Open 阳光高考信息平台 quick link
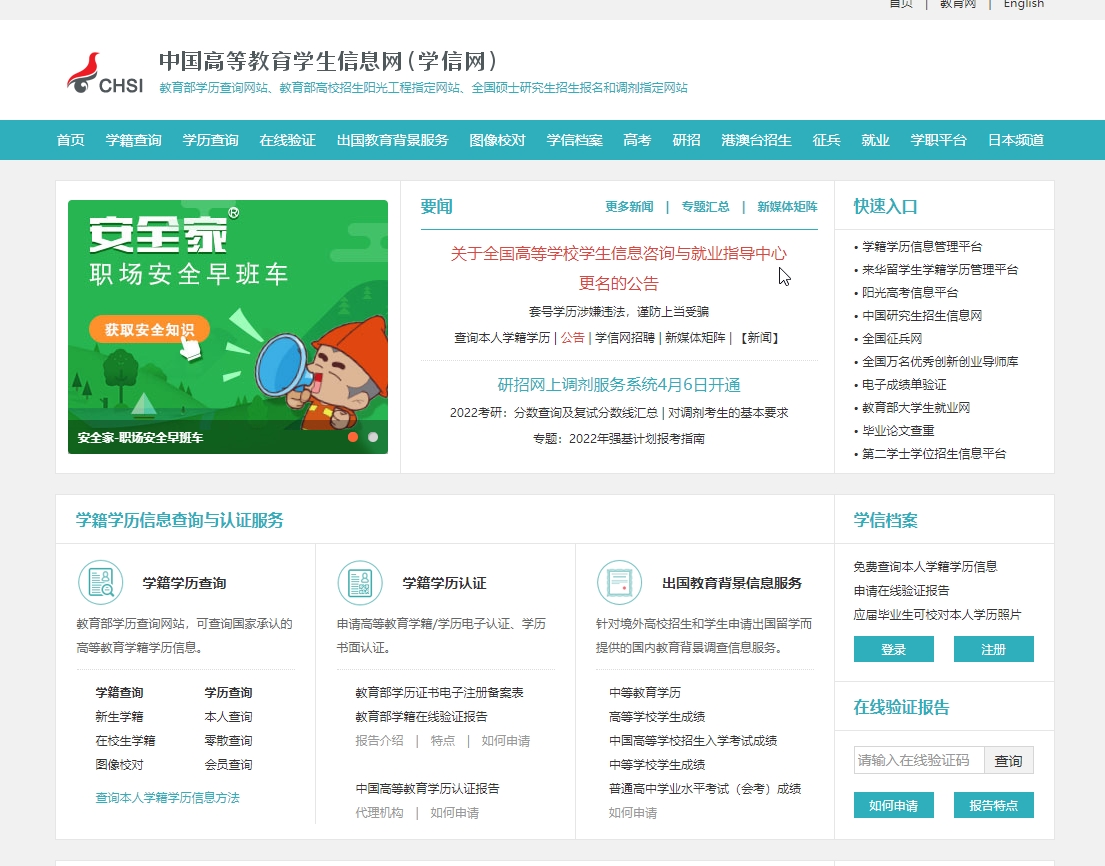Screen dimensions: 1105x866 pos(910,292)
